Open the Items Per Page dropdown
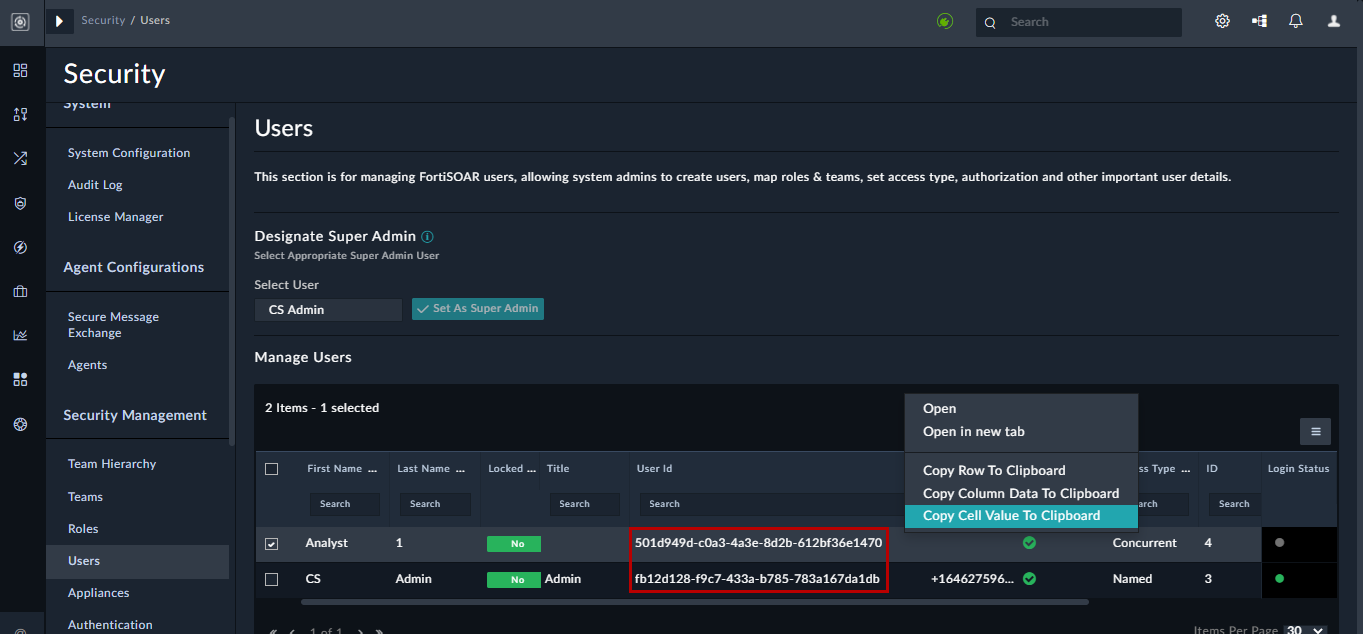1363x634 pixels. (x=1305, y=630)
